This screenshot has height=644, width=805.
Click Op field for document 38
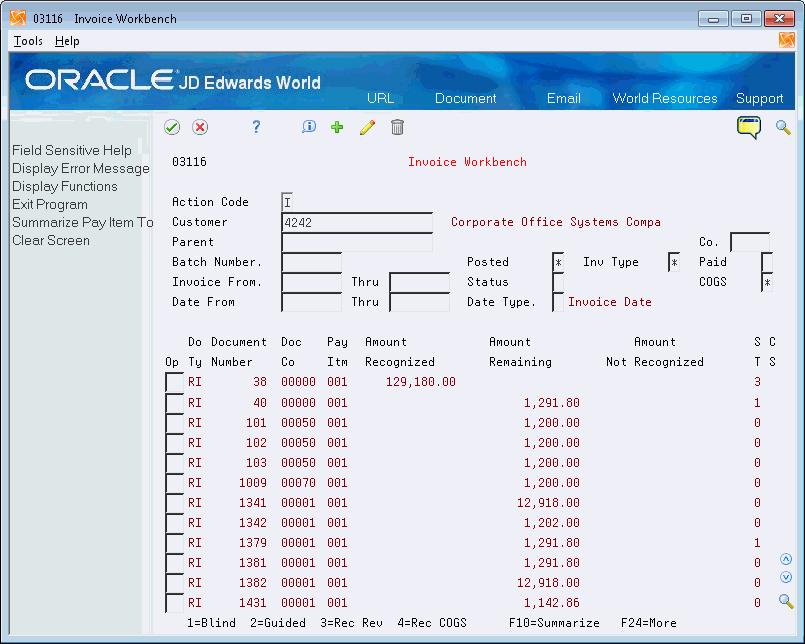pyautogui.click(x=175, y=383)
